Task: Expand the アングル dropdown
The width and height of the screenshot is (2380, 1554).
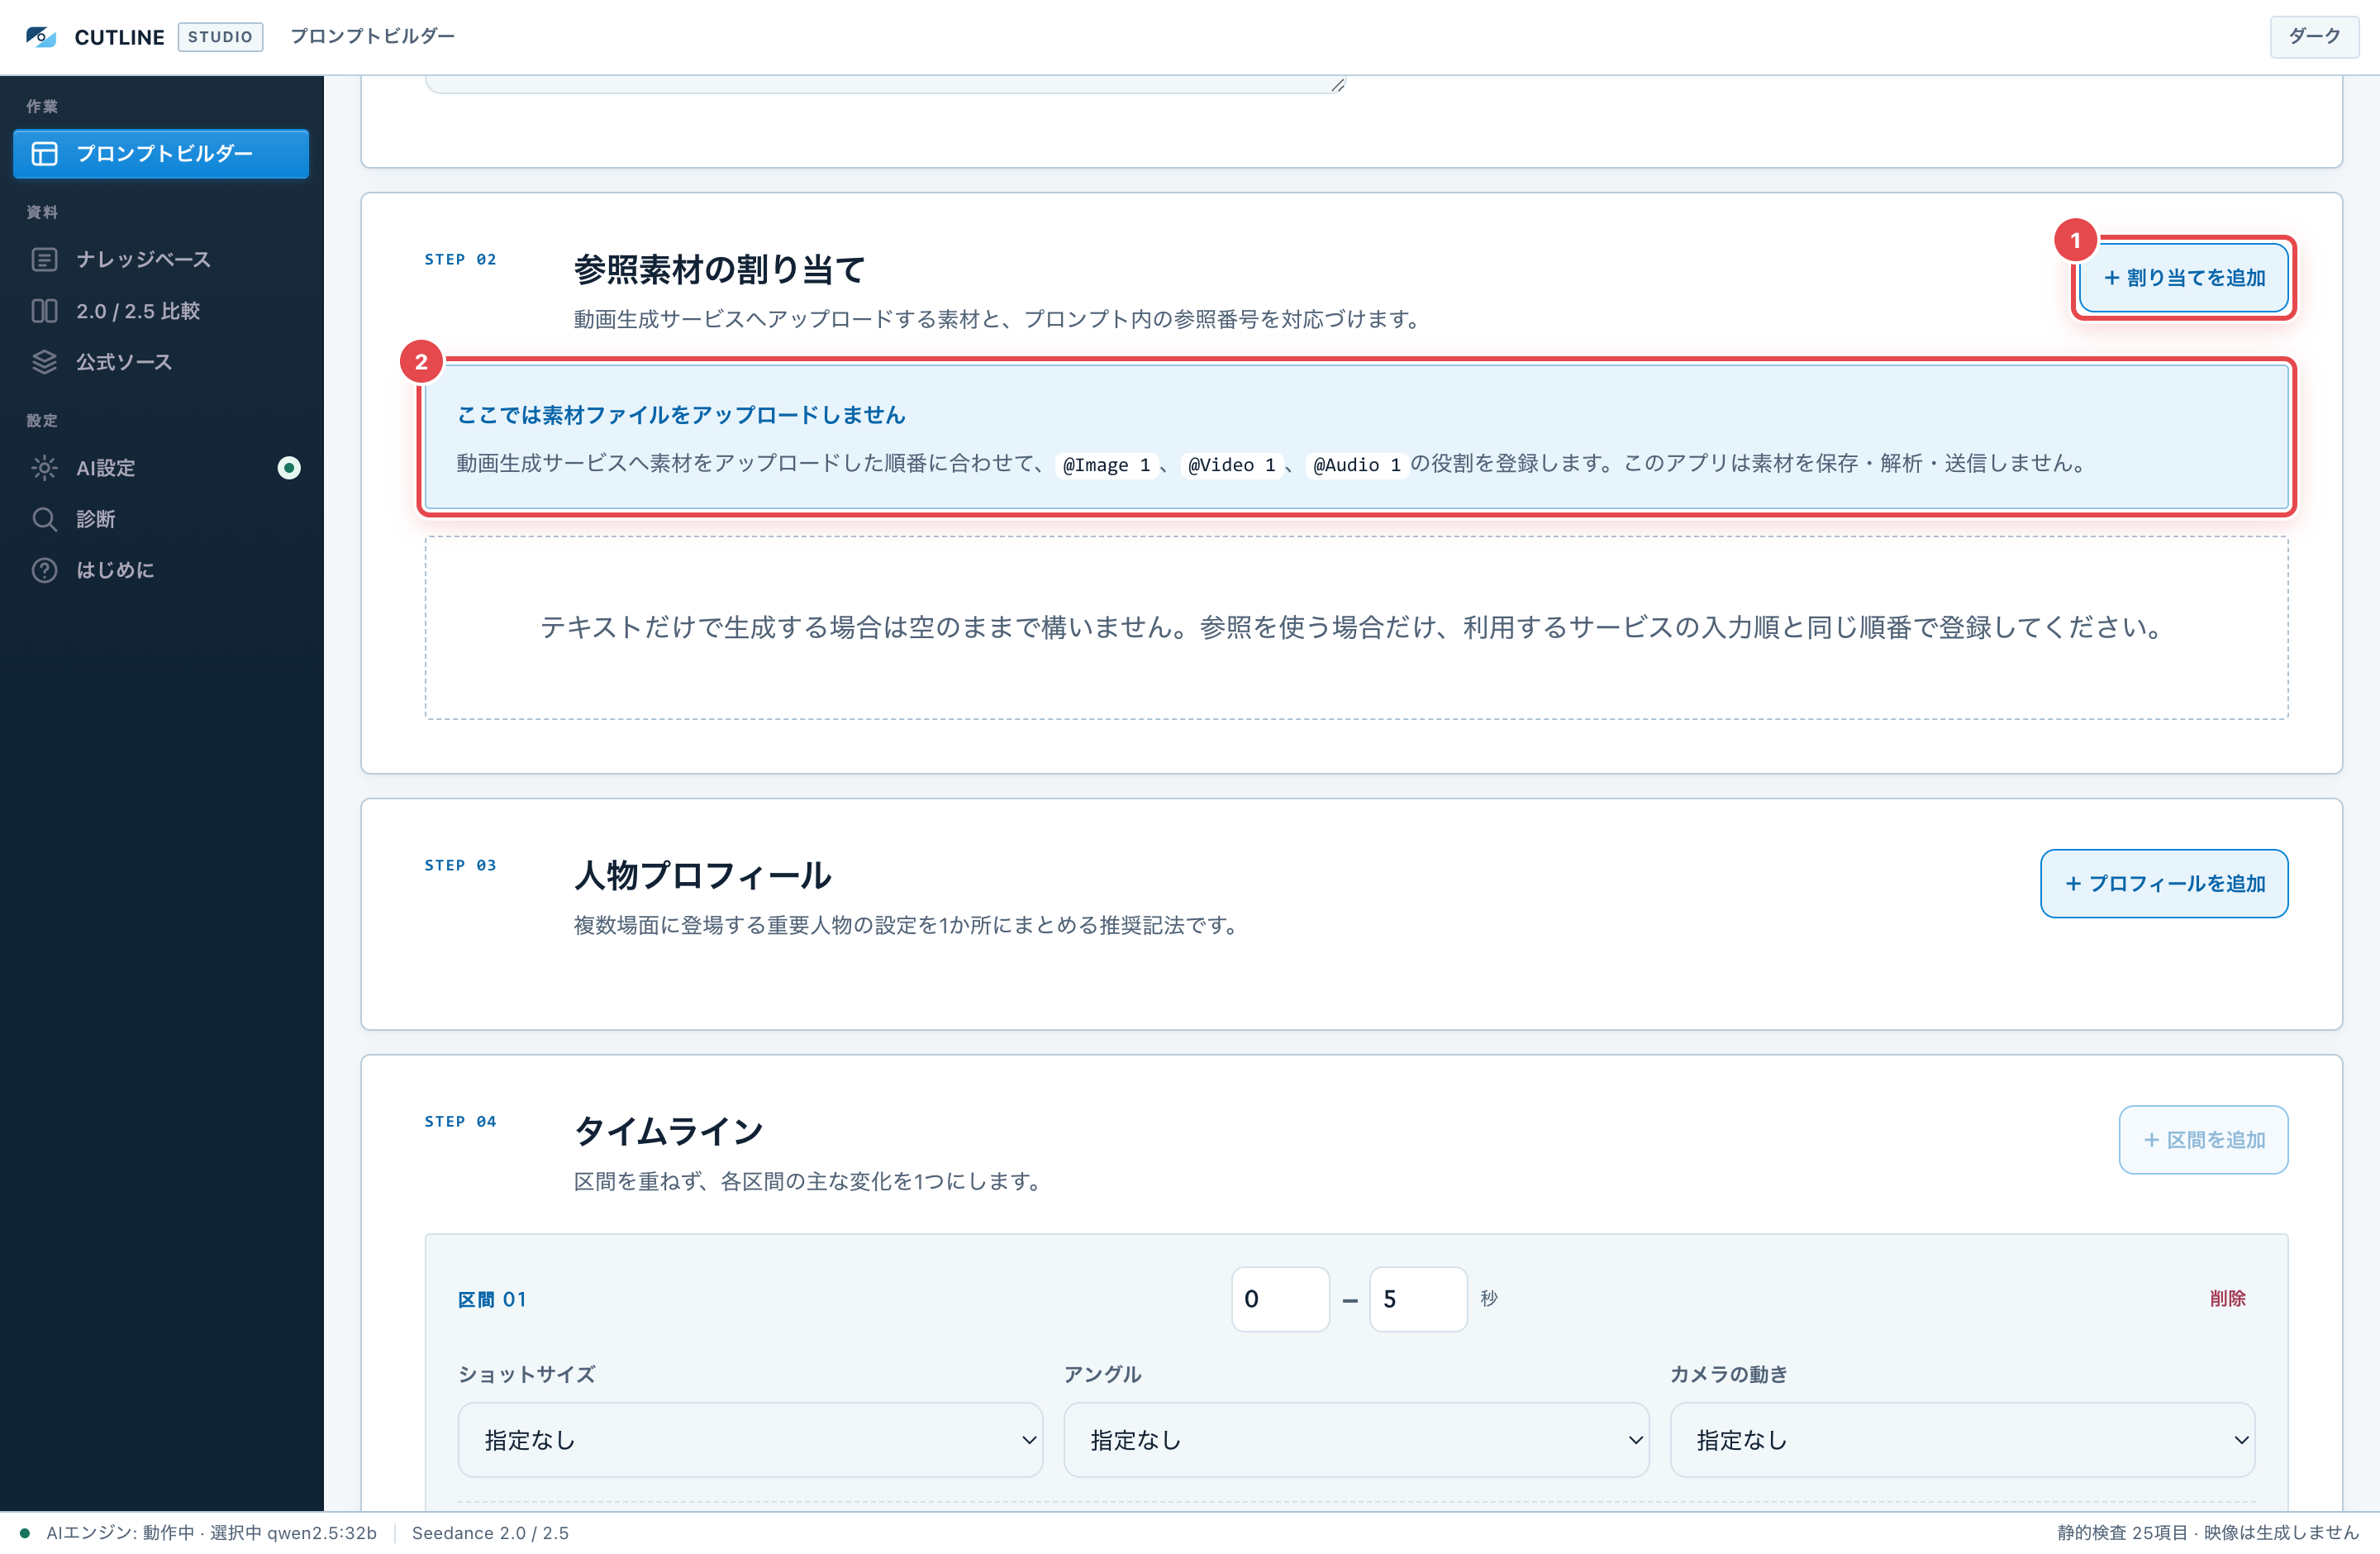Action: 1356,1439
